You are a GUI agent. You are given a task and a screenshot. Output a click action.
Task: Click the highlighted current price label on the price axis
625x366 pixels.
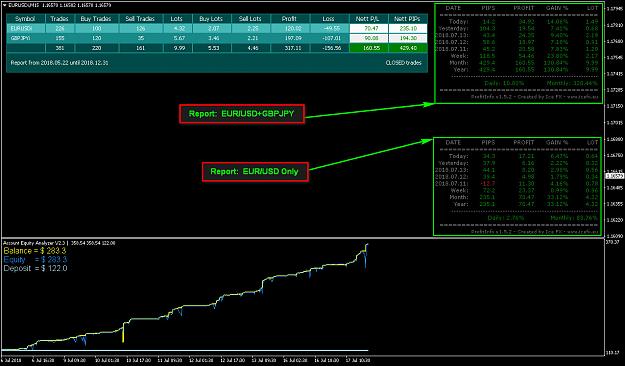click(614, 176)
